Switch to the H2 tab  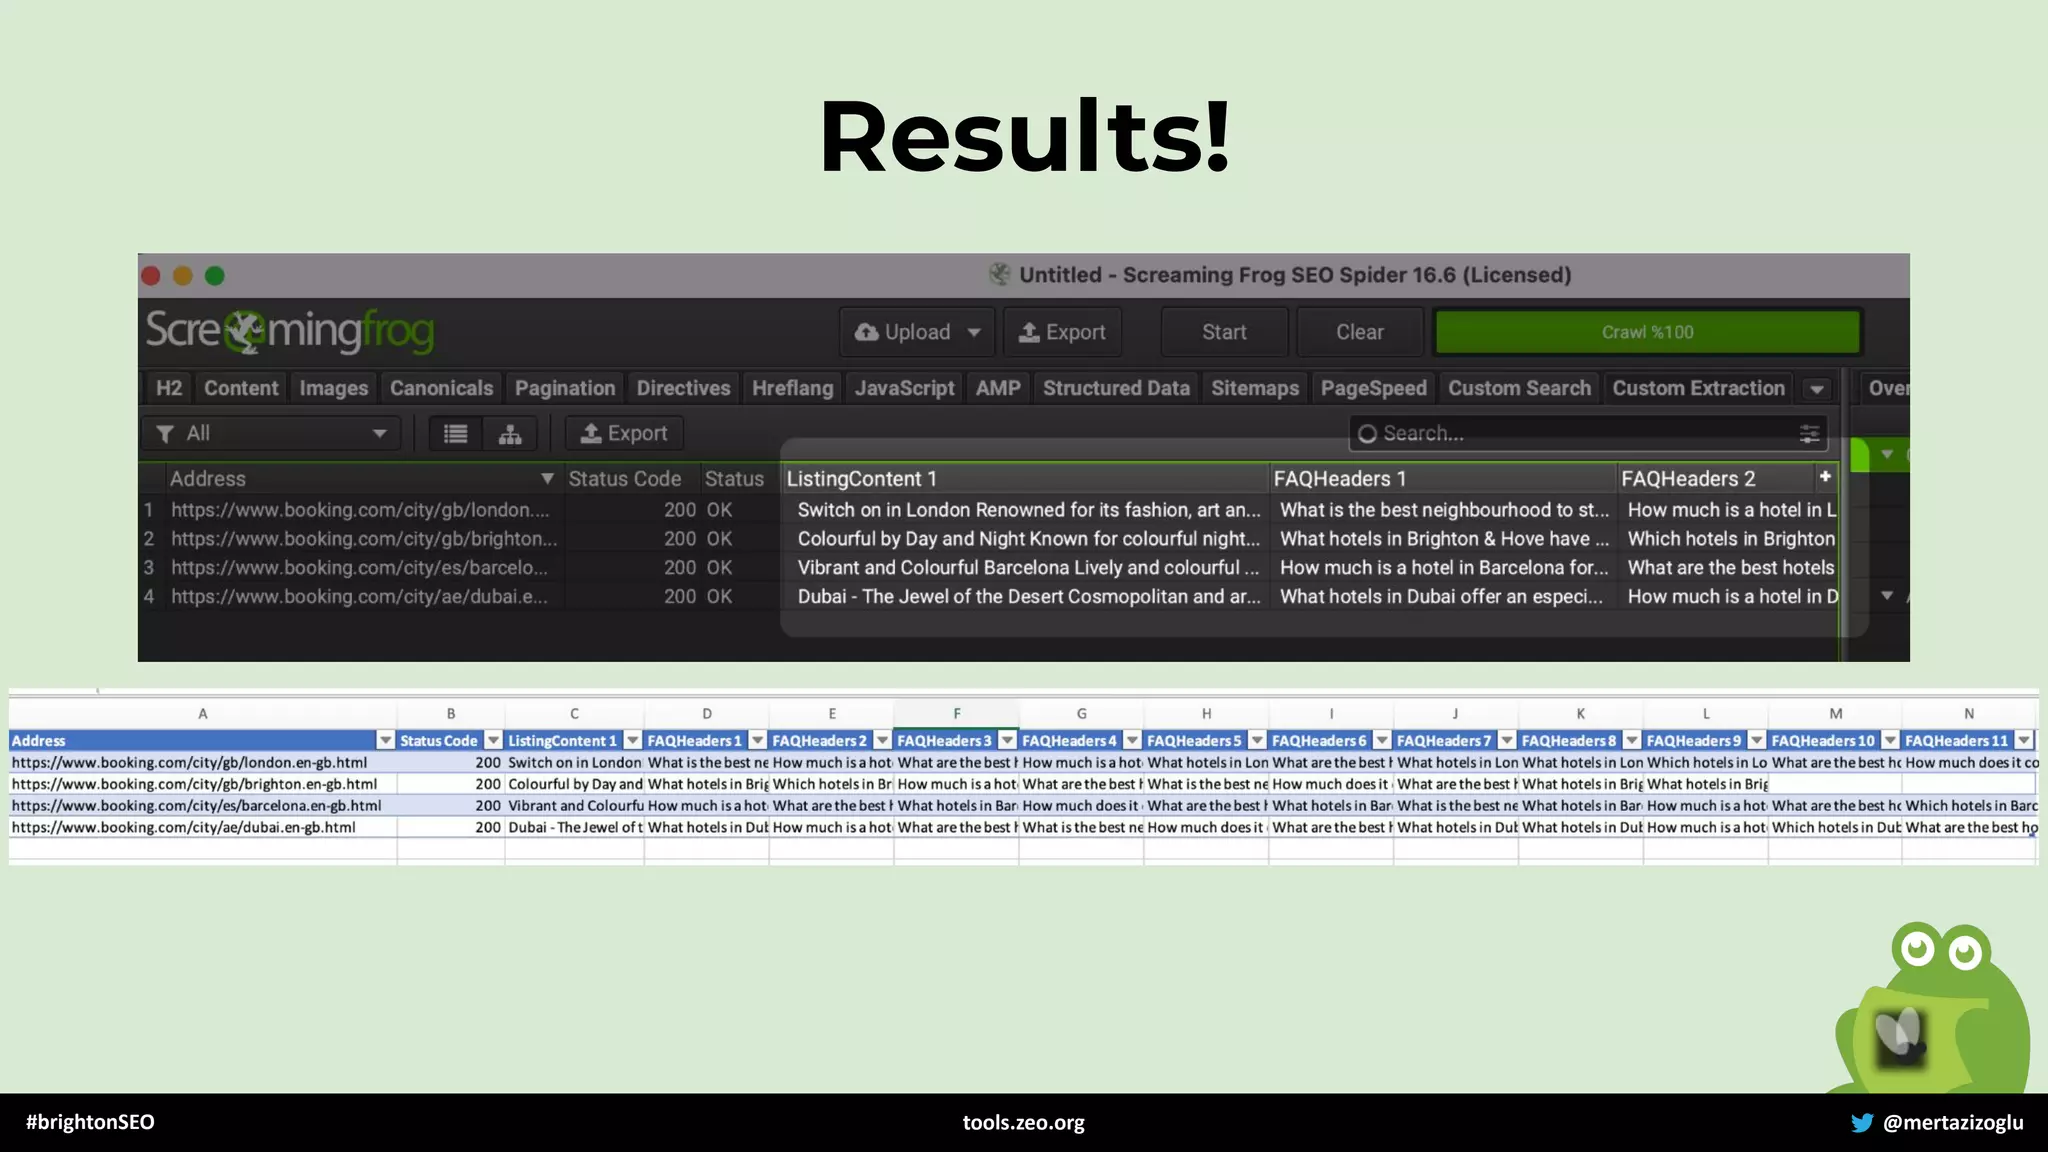point(169,388)
